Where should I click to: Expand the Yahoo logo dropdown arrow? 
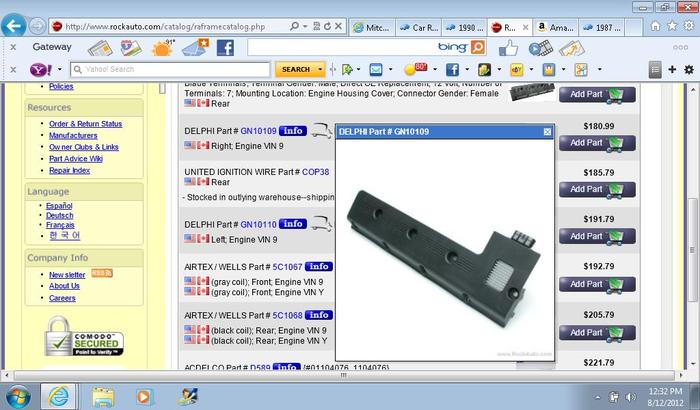point(59,70)
